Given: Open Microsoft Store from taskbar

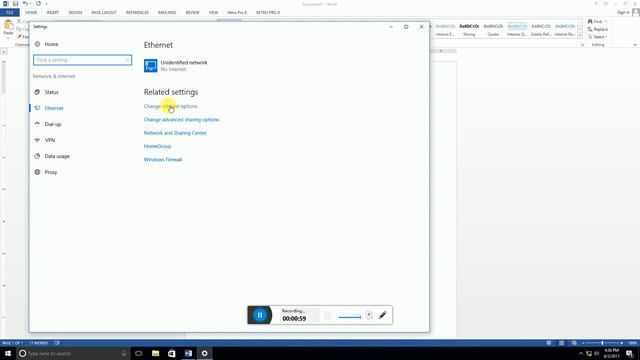Looking at the screenshot, I should (172, 353).
